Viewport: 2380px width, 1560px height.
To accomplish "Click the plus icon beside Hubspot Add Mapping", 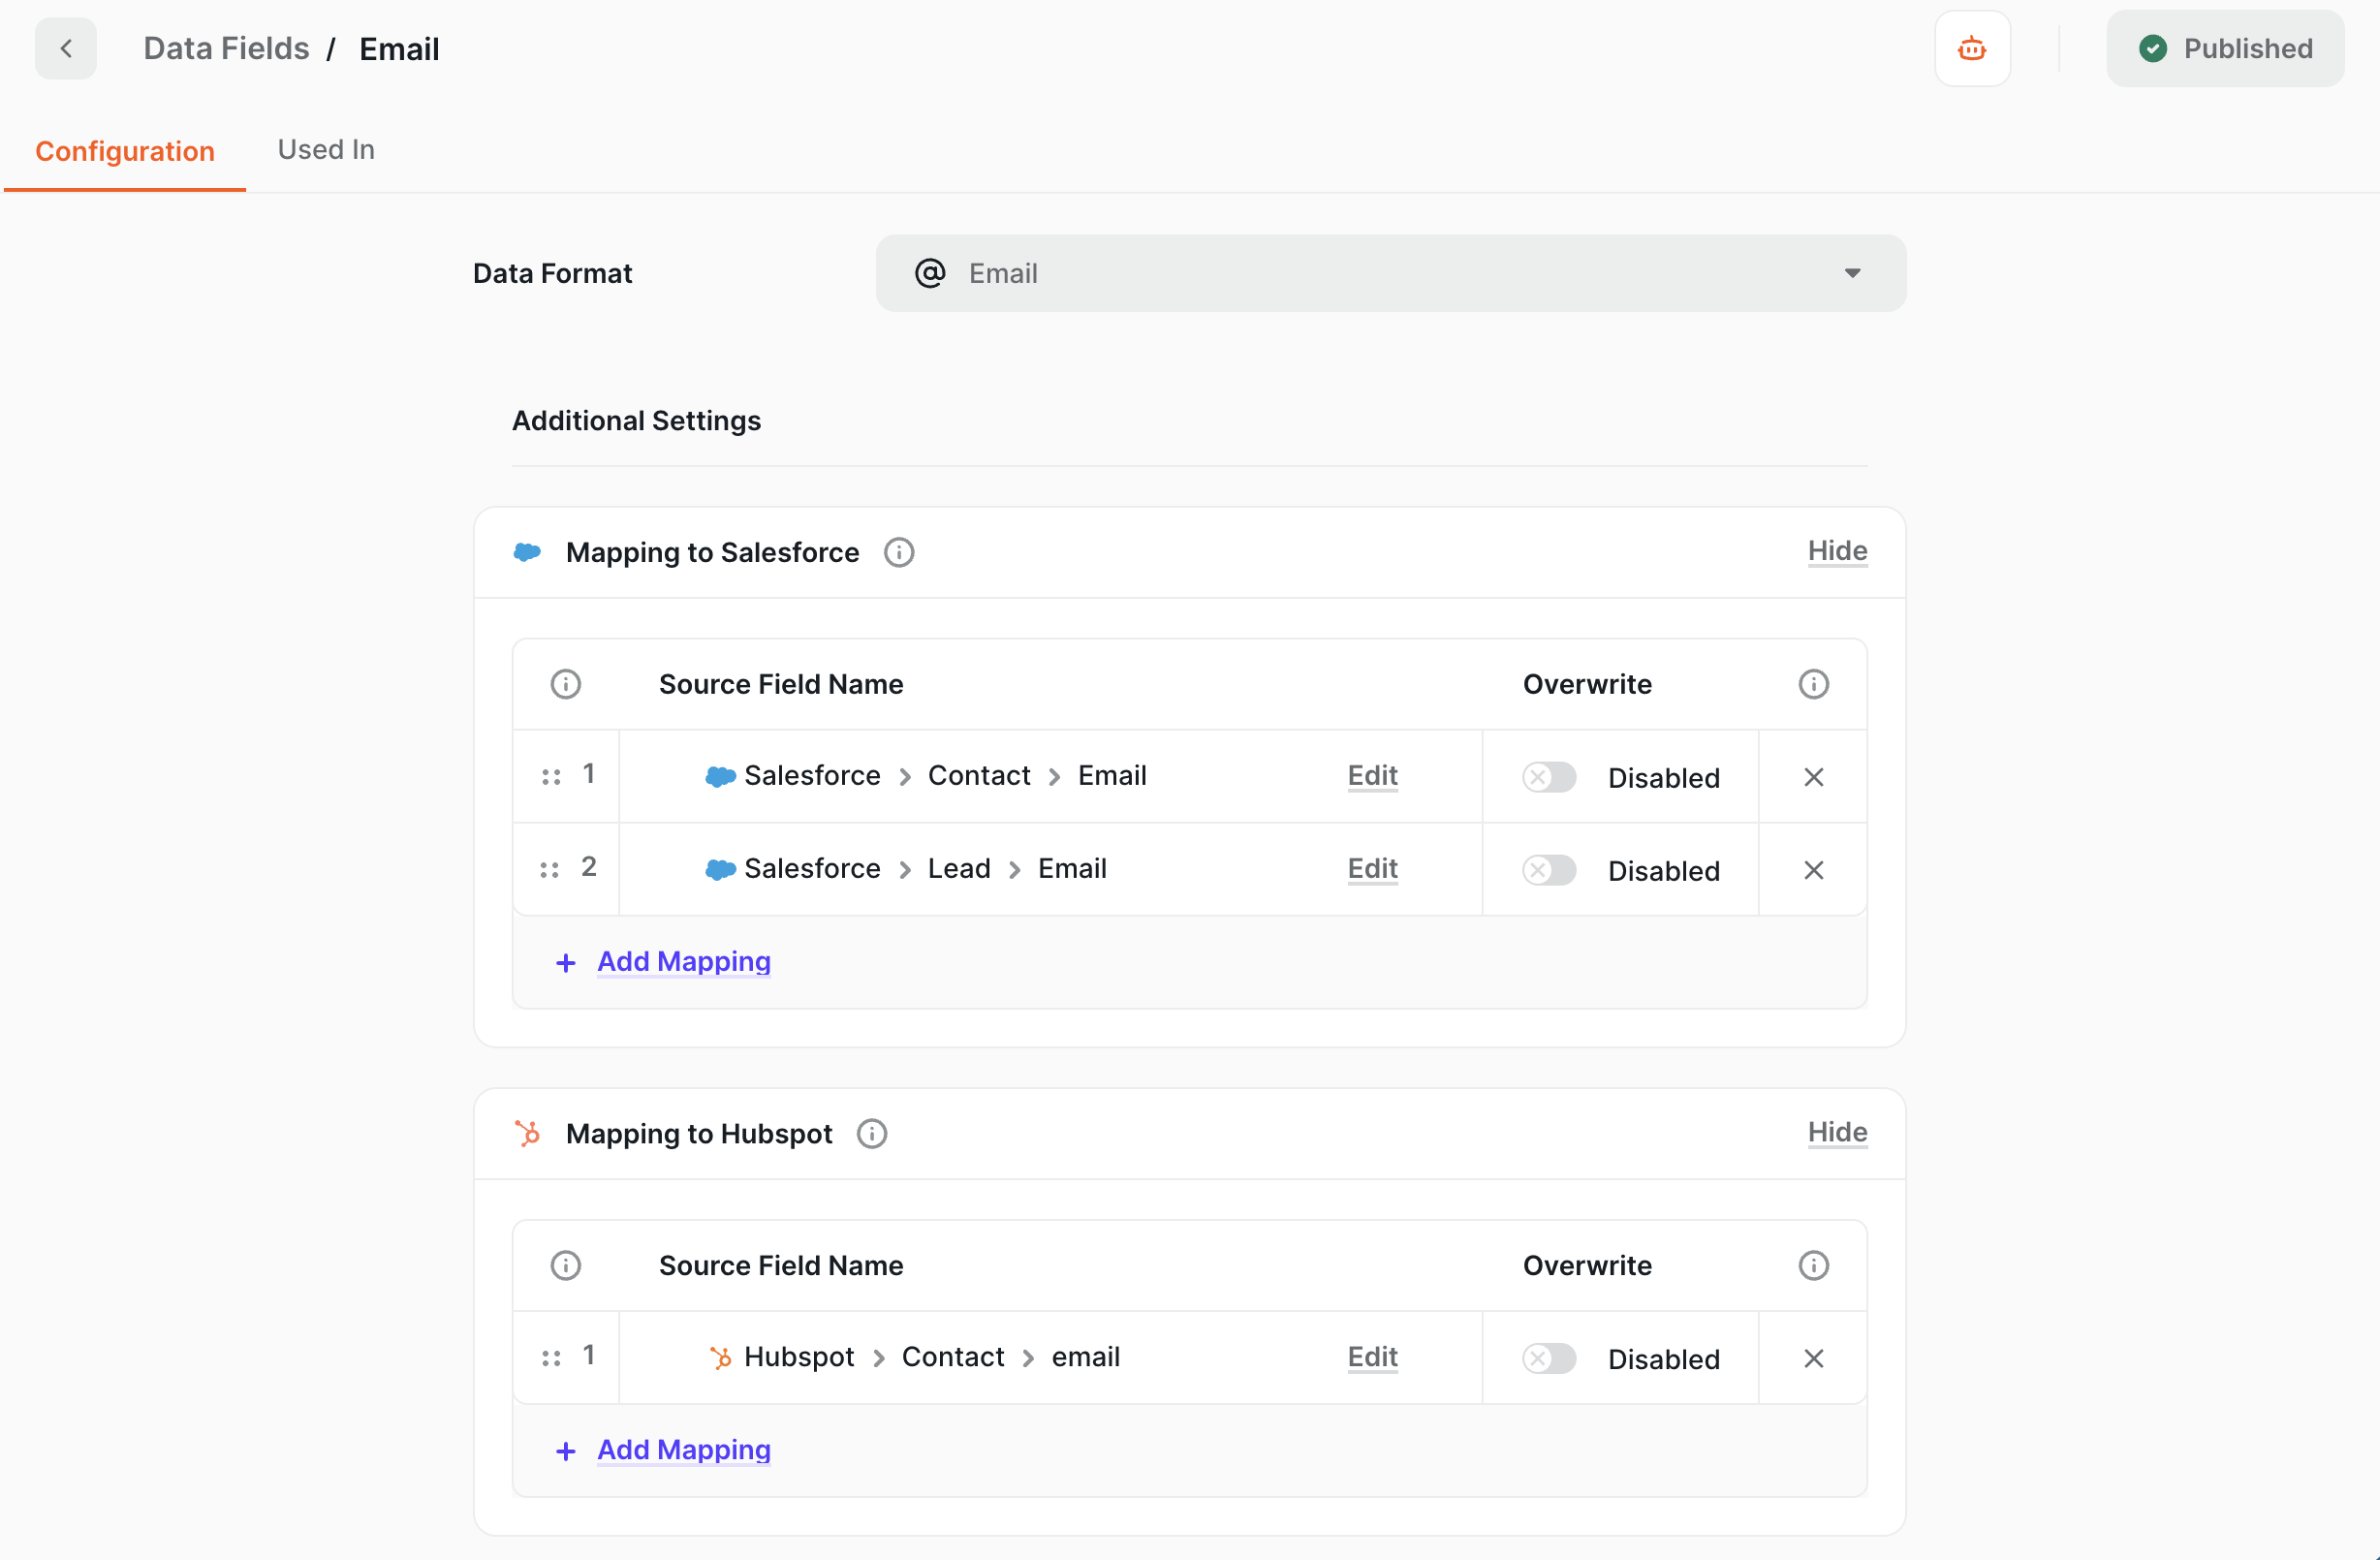I will click(566, 1451).
